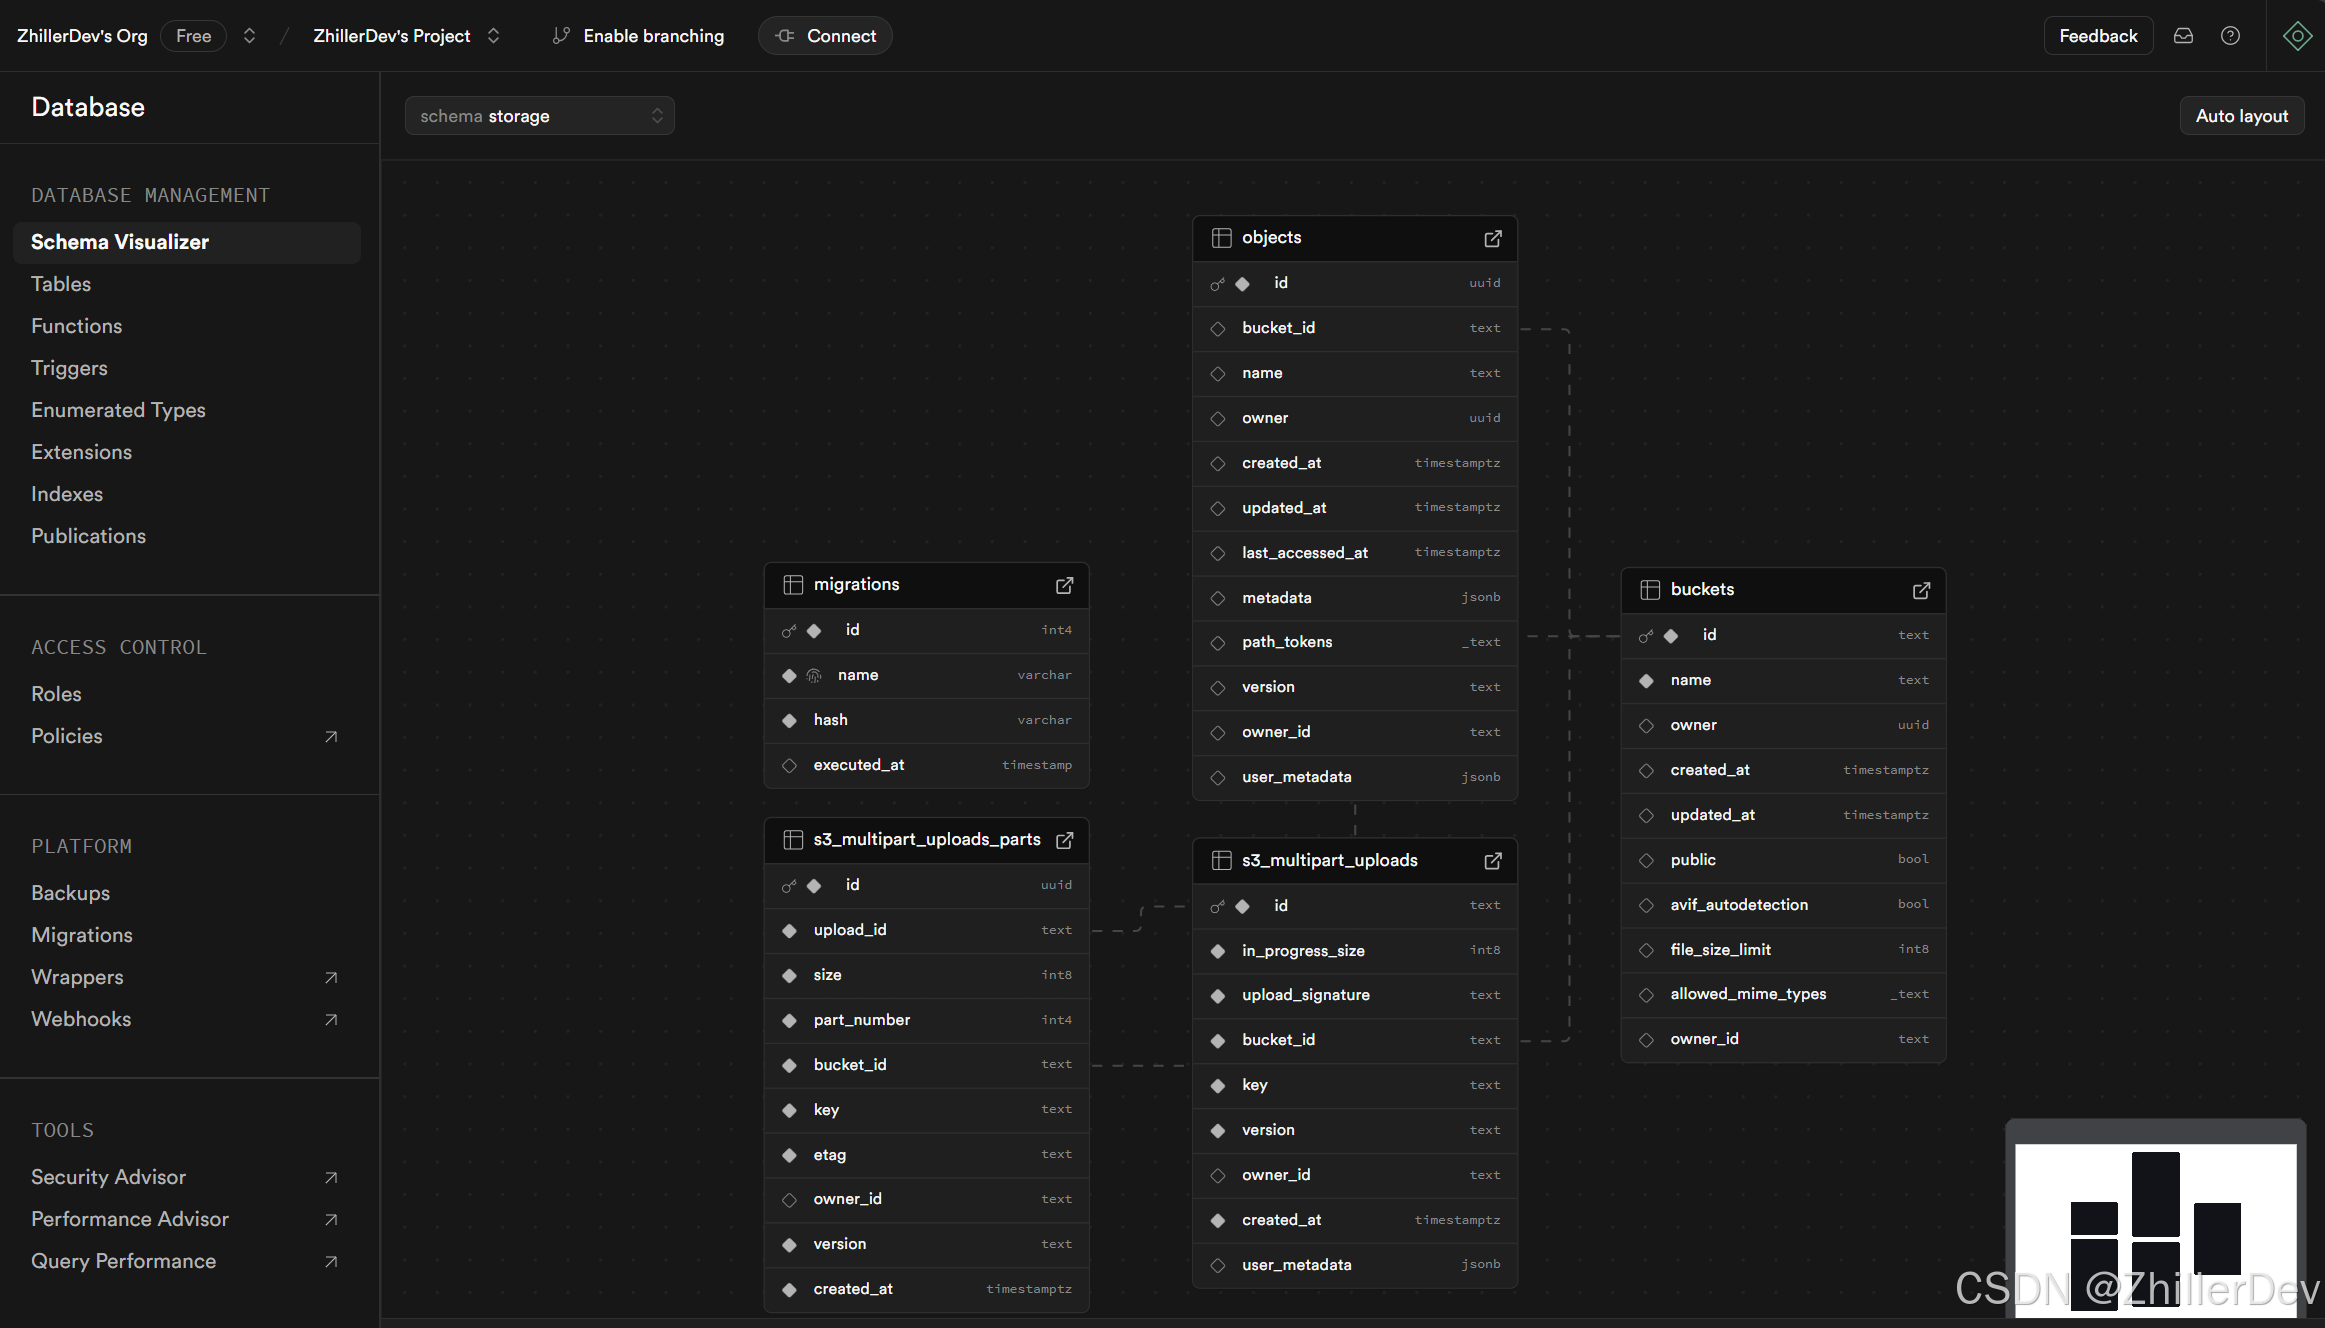Click the Auto layout button

[x=2241, y=116]
